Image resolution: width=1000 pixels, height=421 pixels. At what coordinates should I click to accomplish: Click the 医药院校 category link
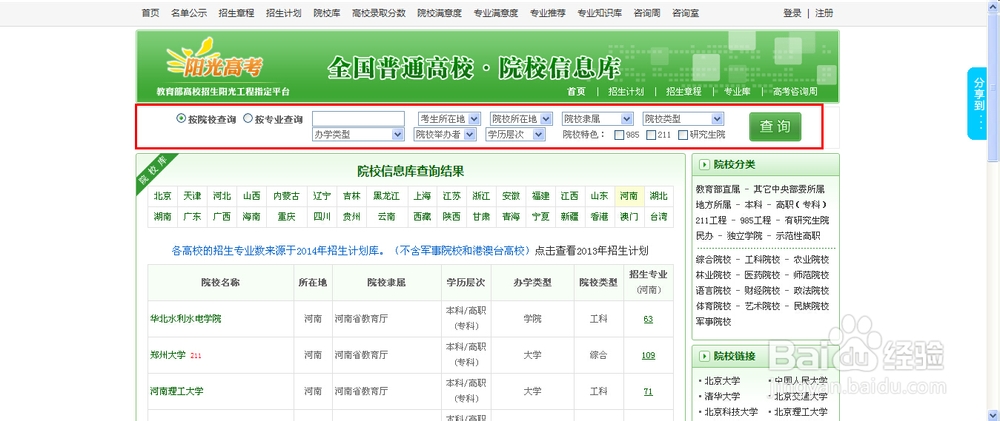tap(762, 275)
